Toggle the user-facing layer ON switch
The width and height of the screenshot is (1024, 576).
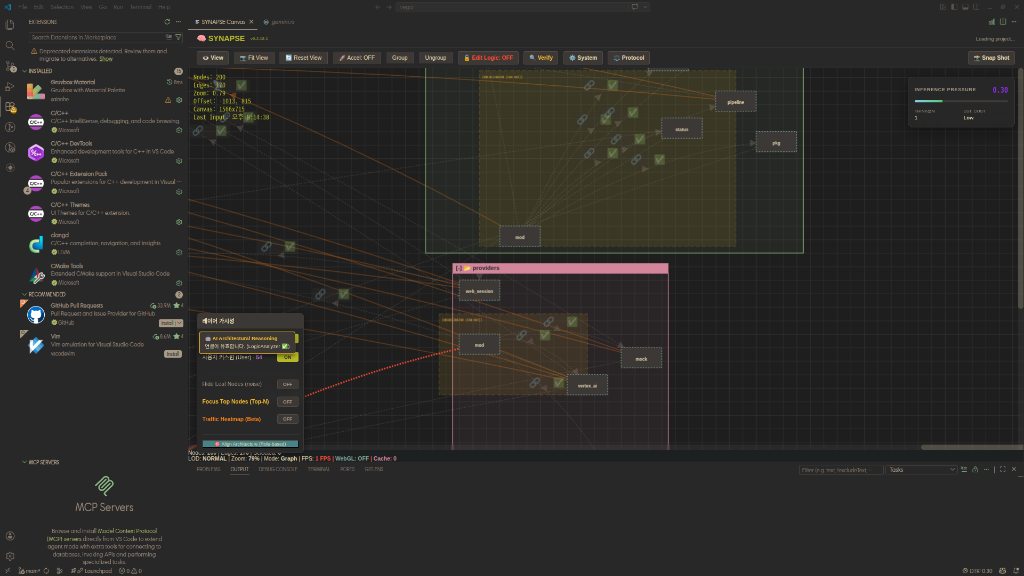point(287,357)
